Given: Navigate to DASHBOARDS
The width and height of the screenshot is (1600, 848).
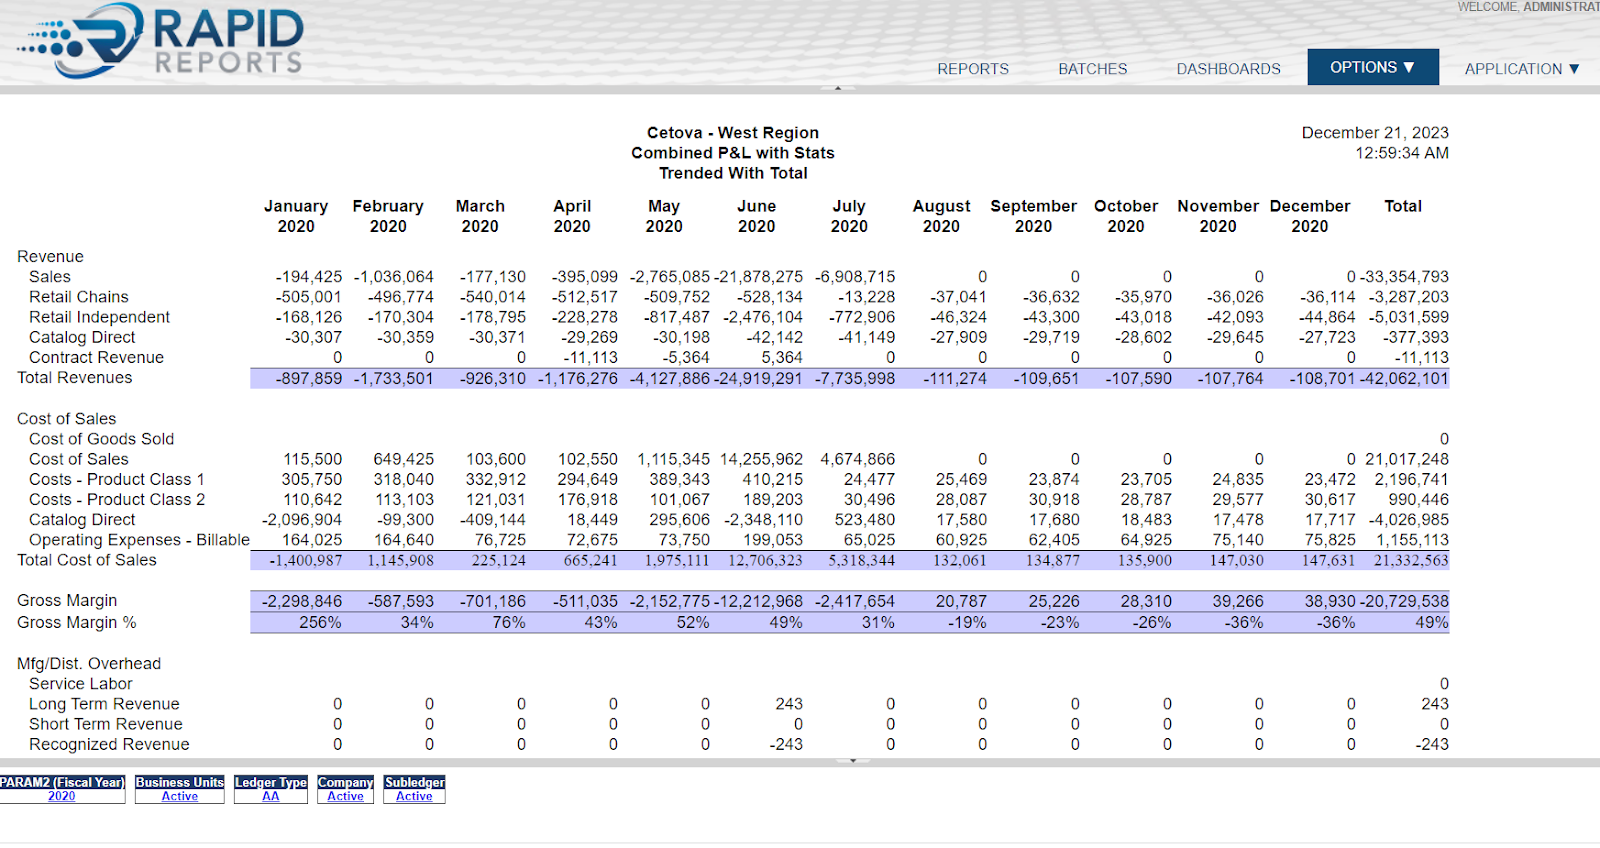Looking at the screenshot, I should click(1228, 69).
